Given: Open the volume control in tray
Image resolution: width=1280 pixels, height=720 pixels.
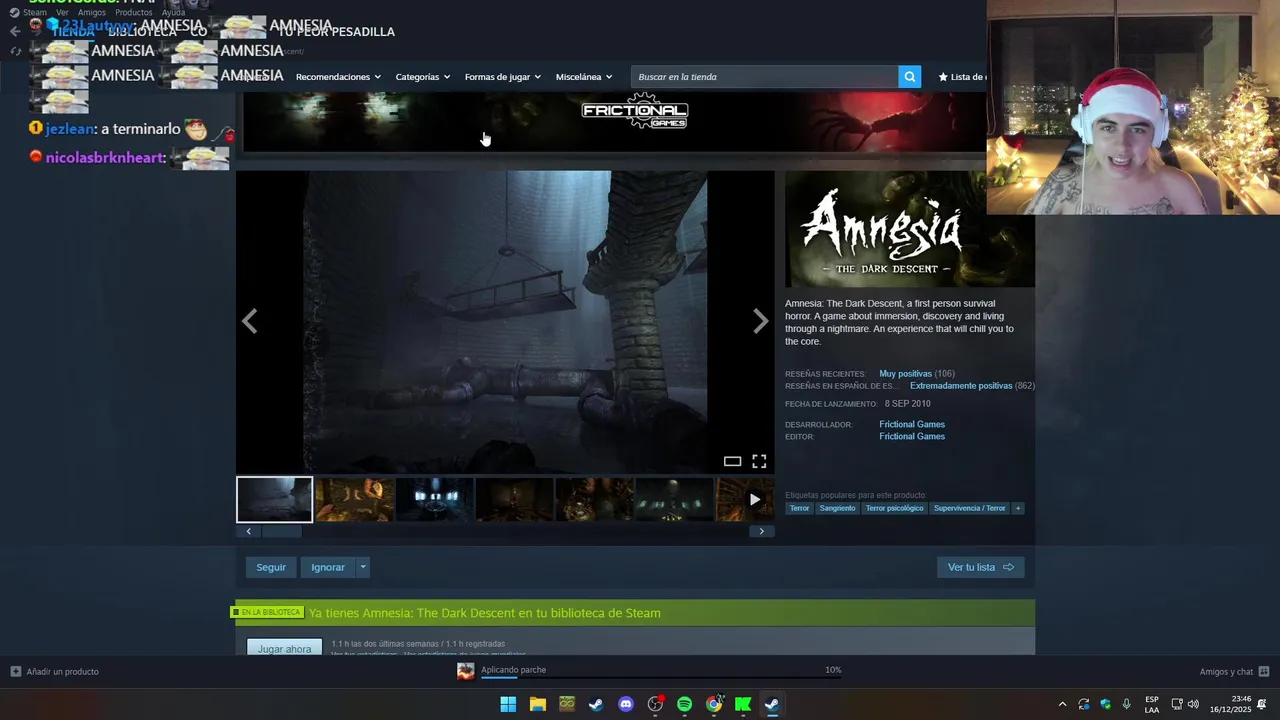Looking at the screenshot, I should click(x=1193, y=704).
